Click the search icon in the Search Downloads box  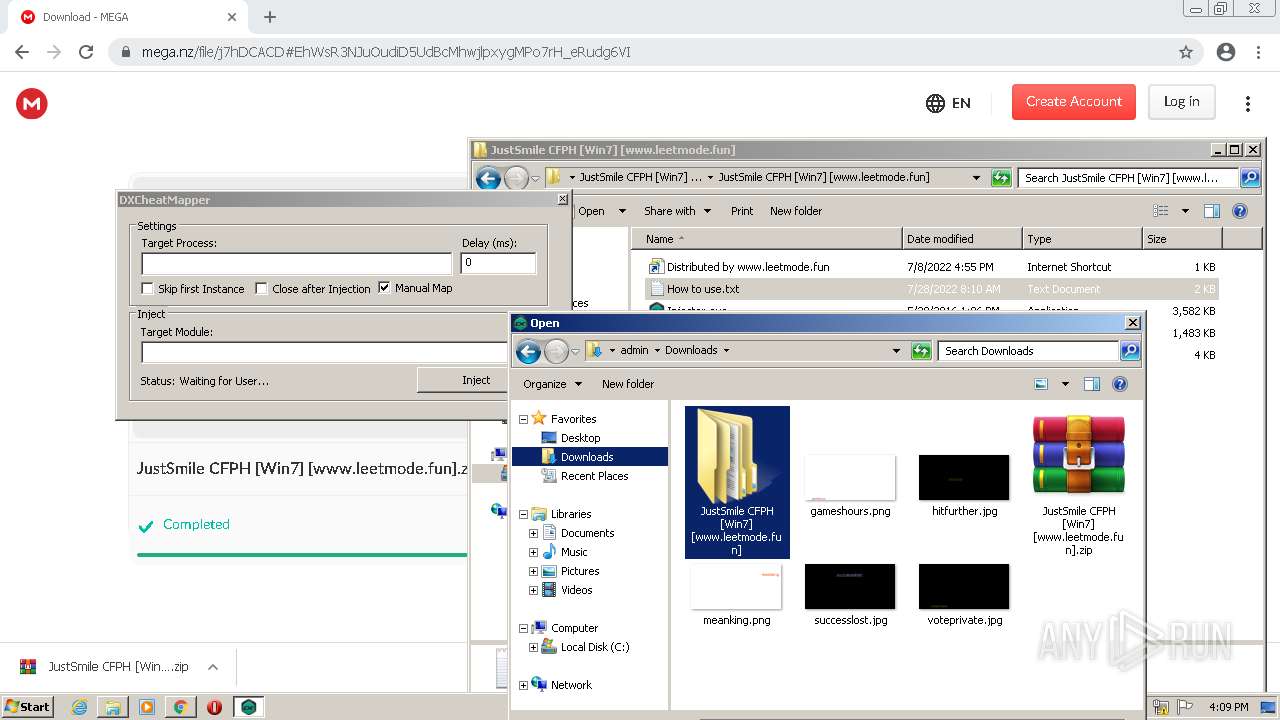(1130, 351)
